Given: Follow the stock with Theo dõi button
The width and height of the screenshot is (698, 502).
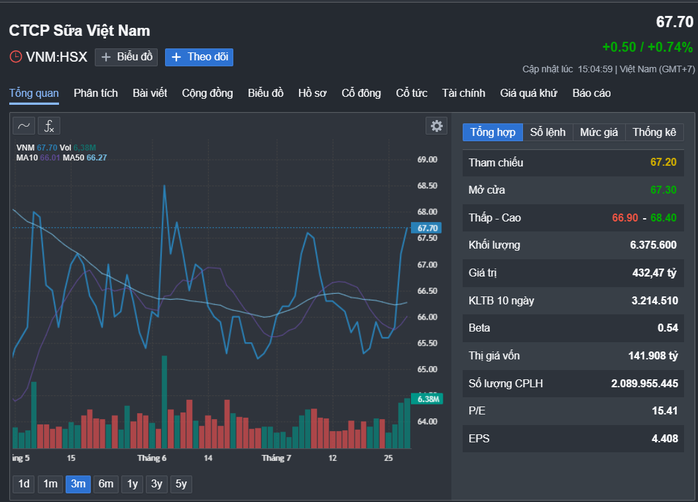Looking at the screenshot, I should 199,57.
